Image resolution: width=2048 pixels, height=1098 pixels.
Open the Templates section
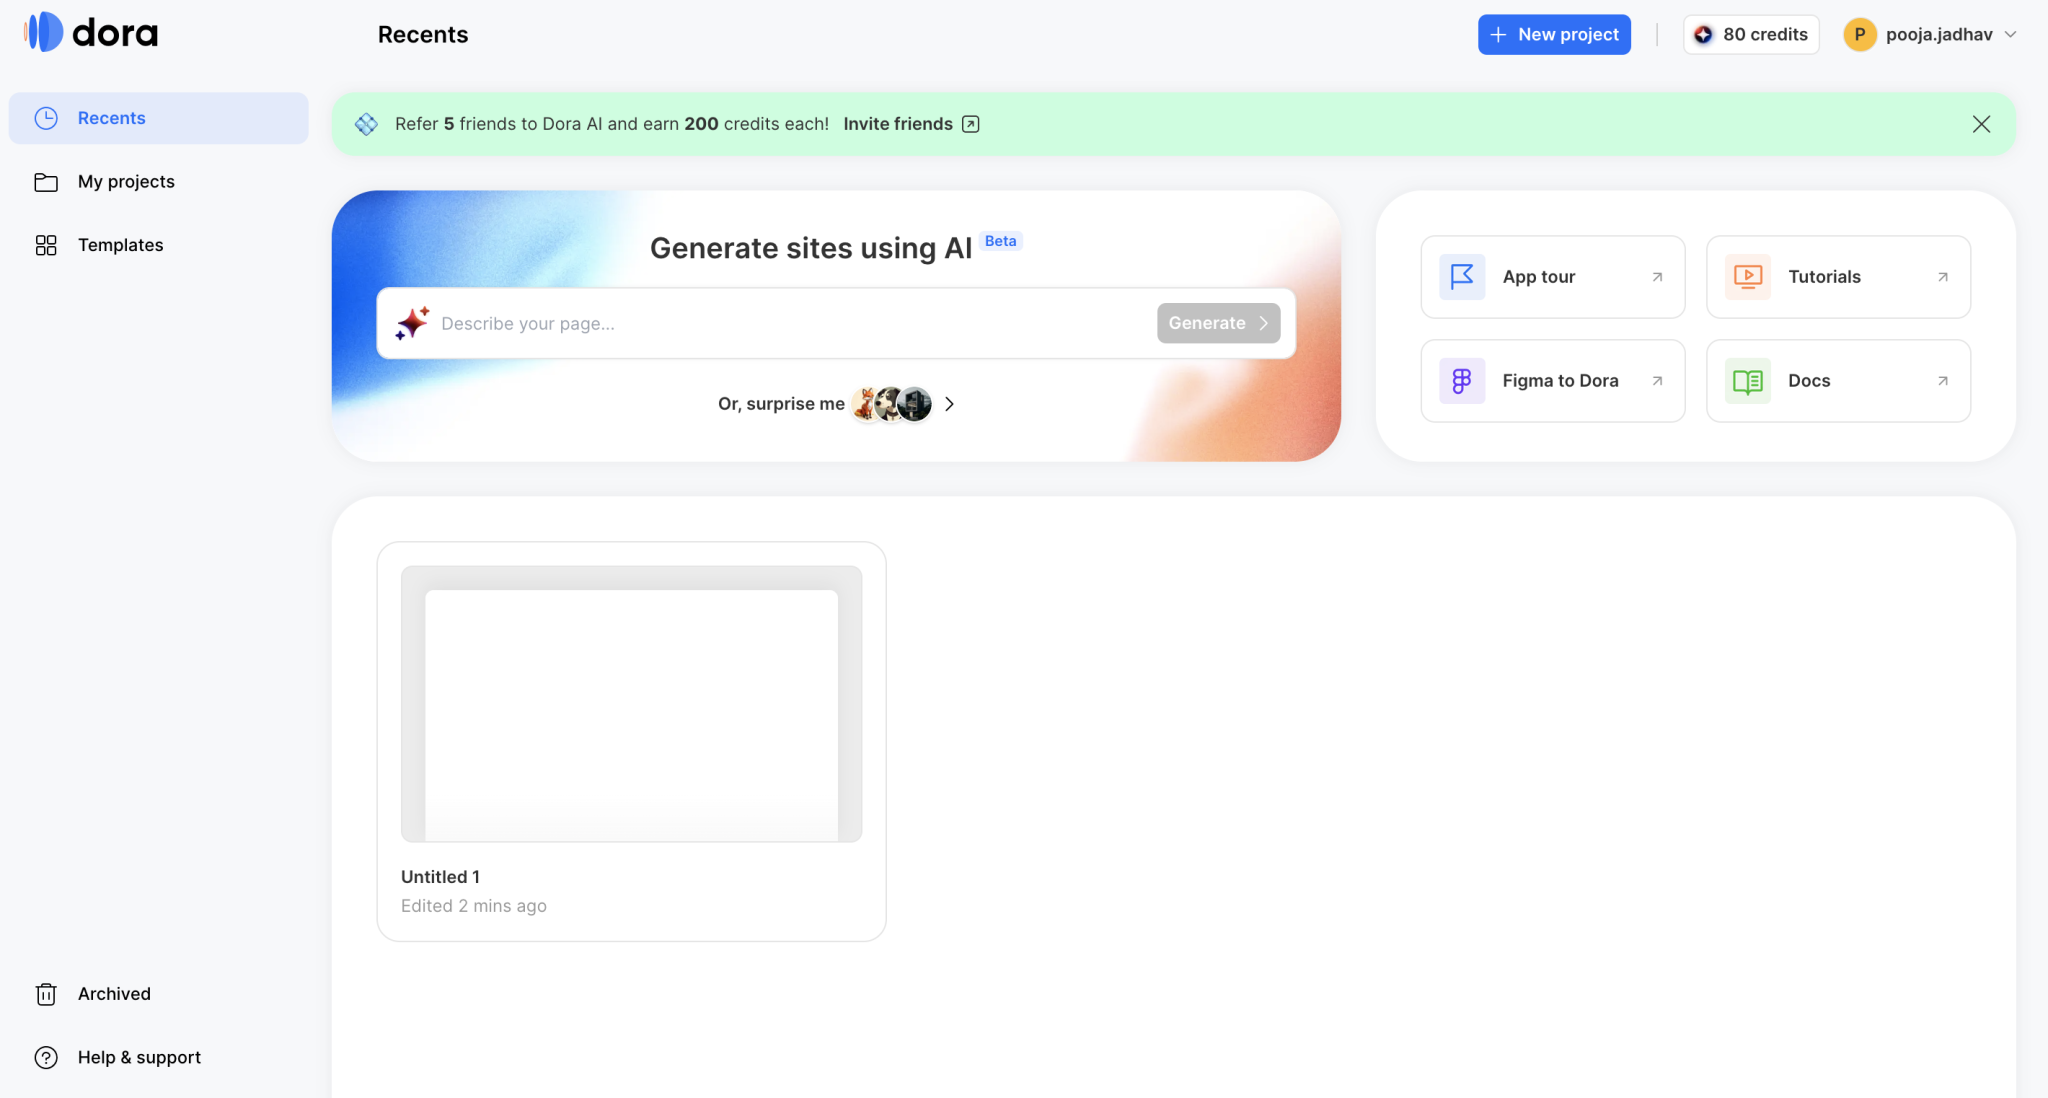click(x=120, y=244)
